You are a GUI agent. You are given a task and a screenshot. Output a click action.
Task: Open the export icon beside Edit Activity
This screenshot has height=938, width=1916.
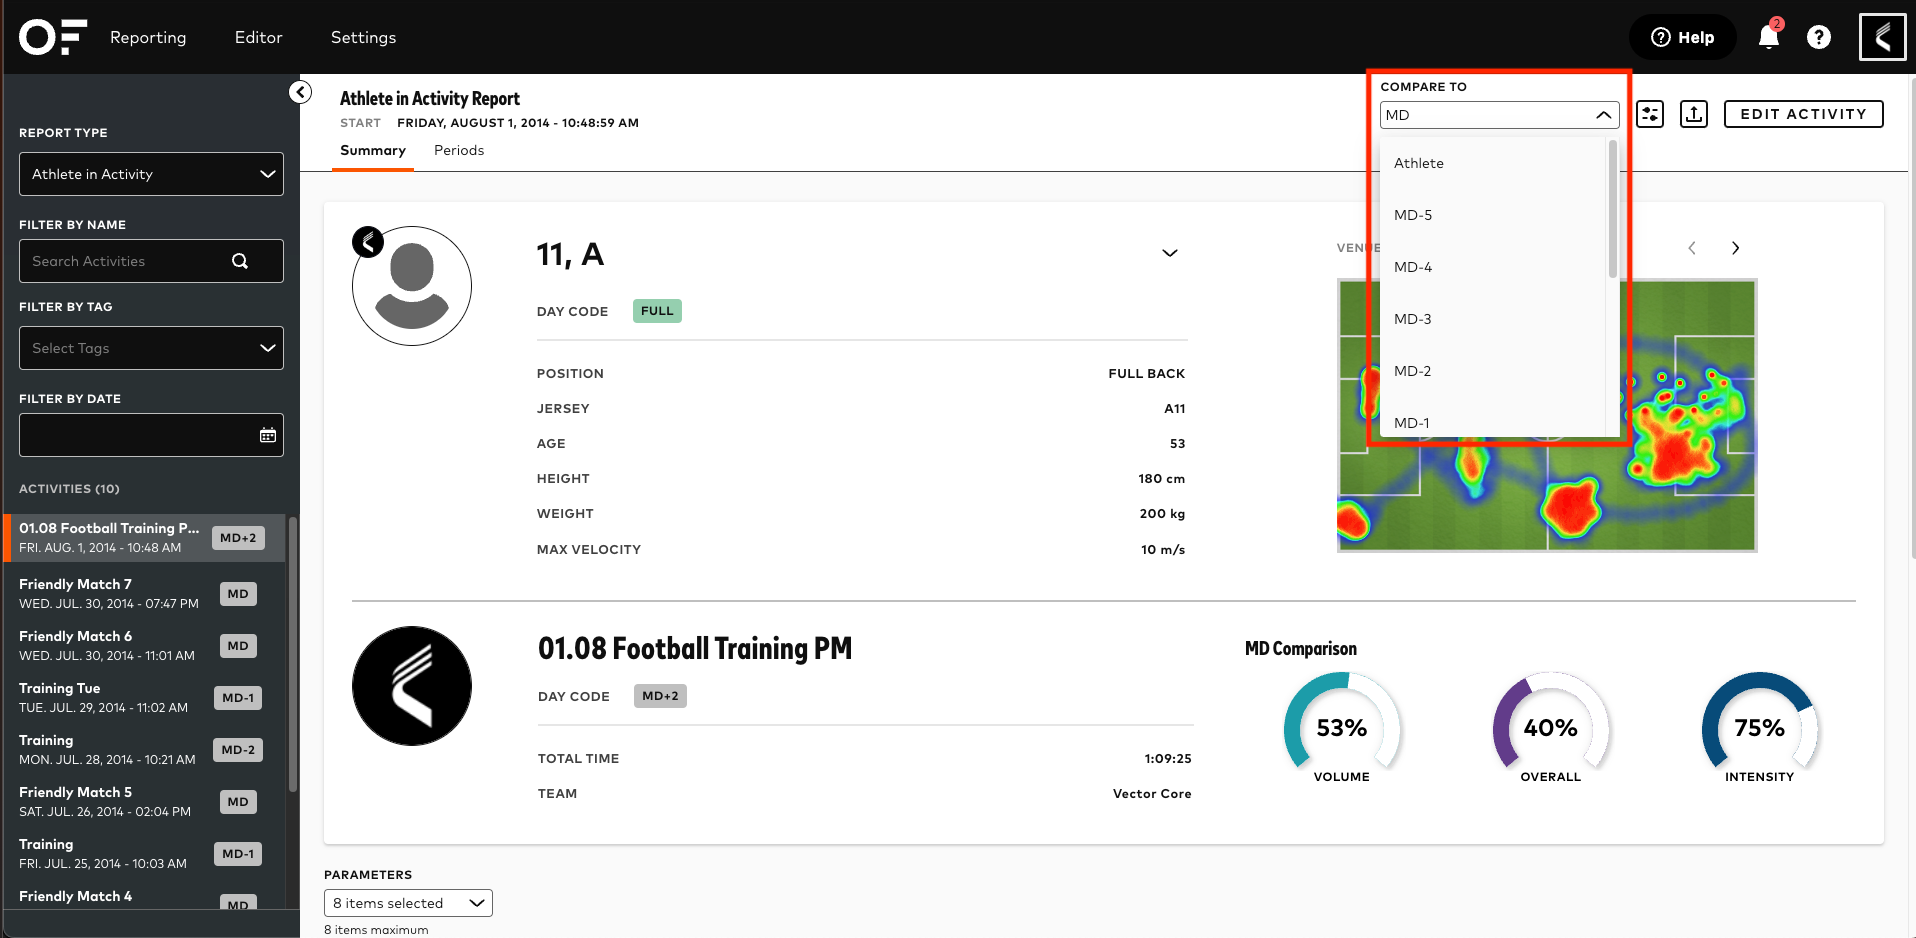pos(1693,114)
